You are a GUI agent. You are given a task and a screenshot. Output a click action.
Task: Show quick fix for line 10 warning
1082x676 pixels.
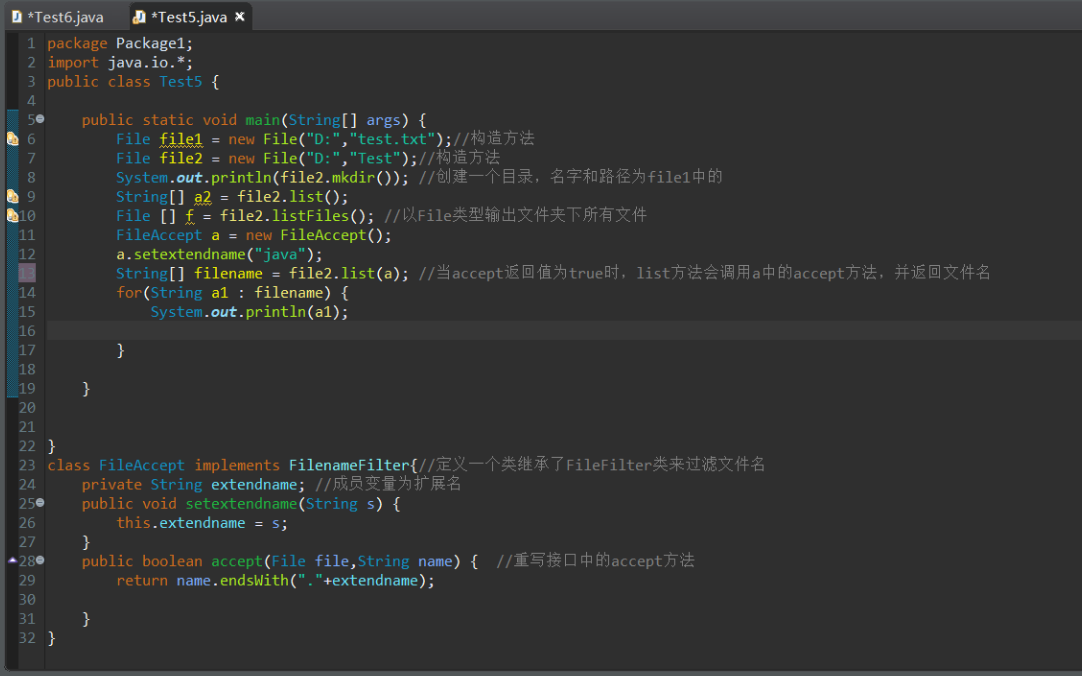coord(12,216)
